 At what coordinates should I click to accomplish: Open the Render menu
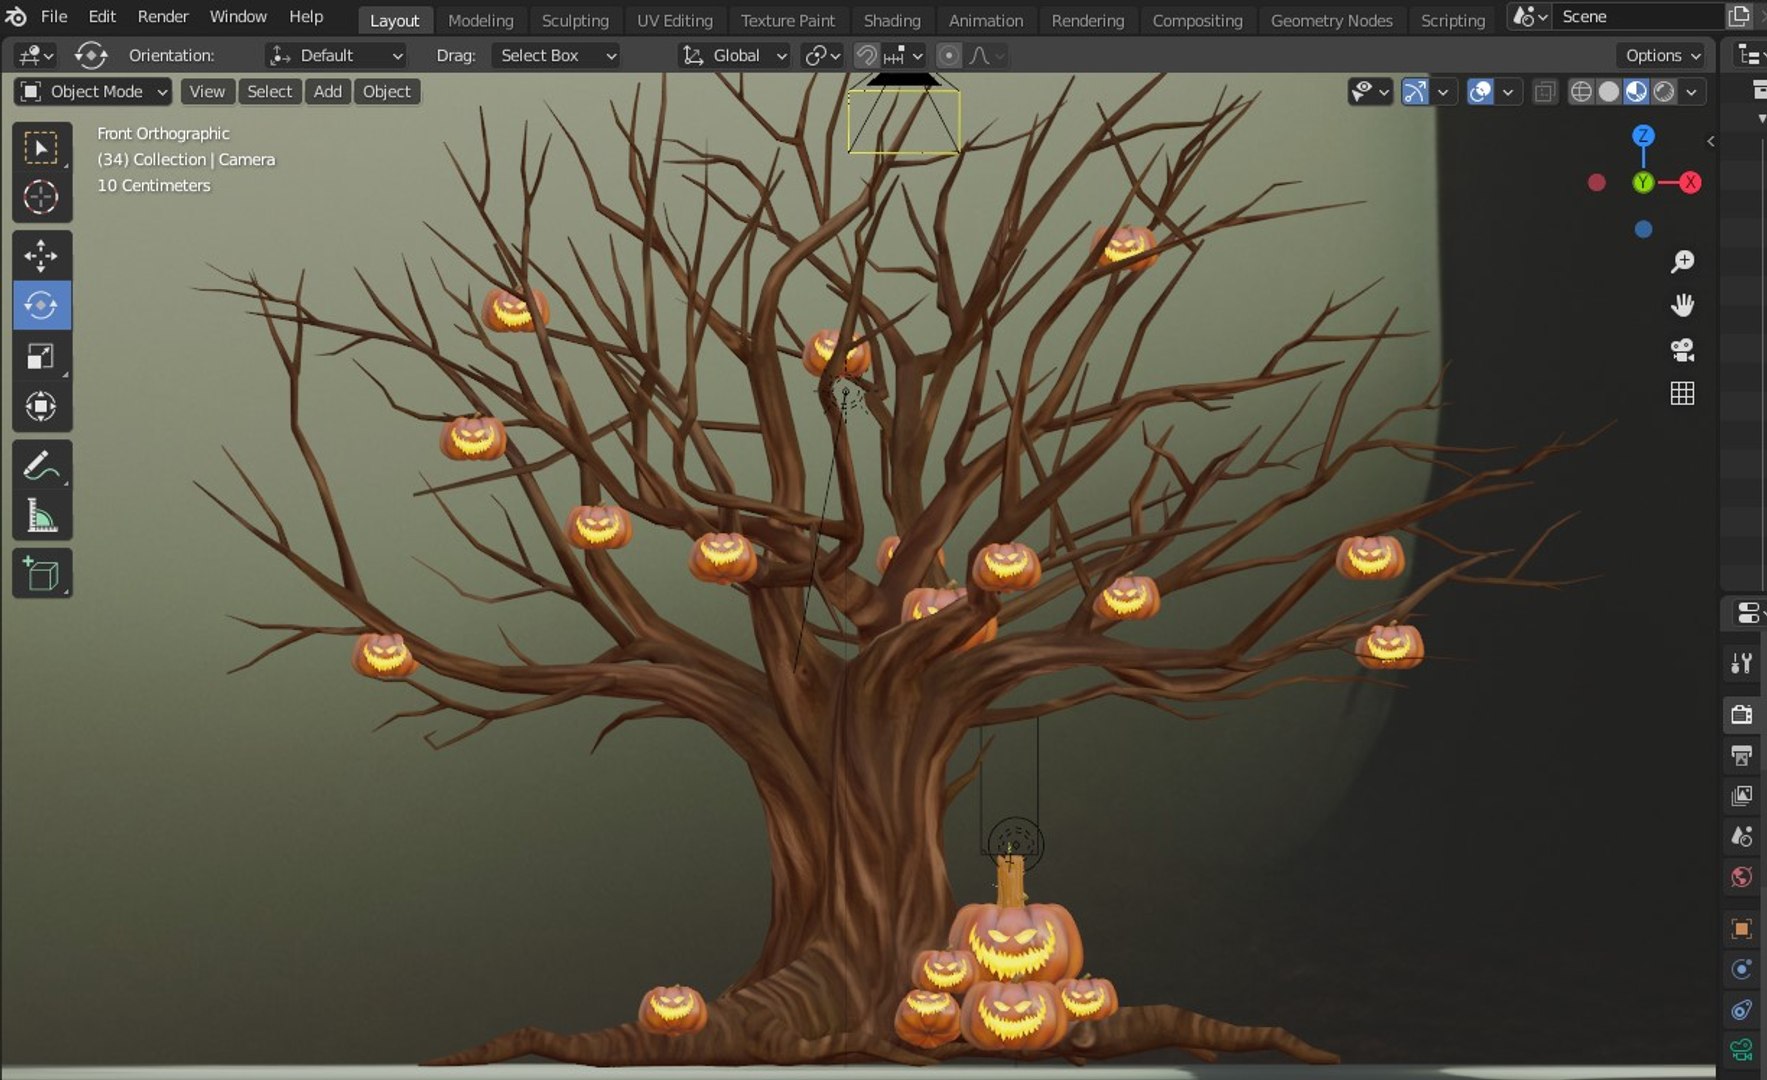tap(163, 17)
